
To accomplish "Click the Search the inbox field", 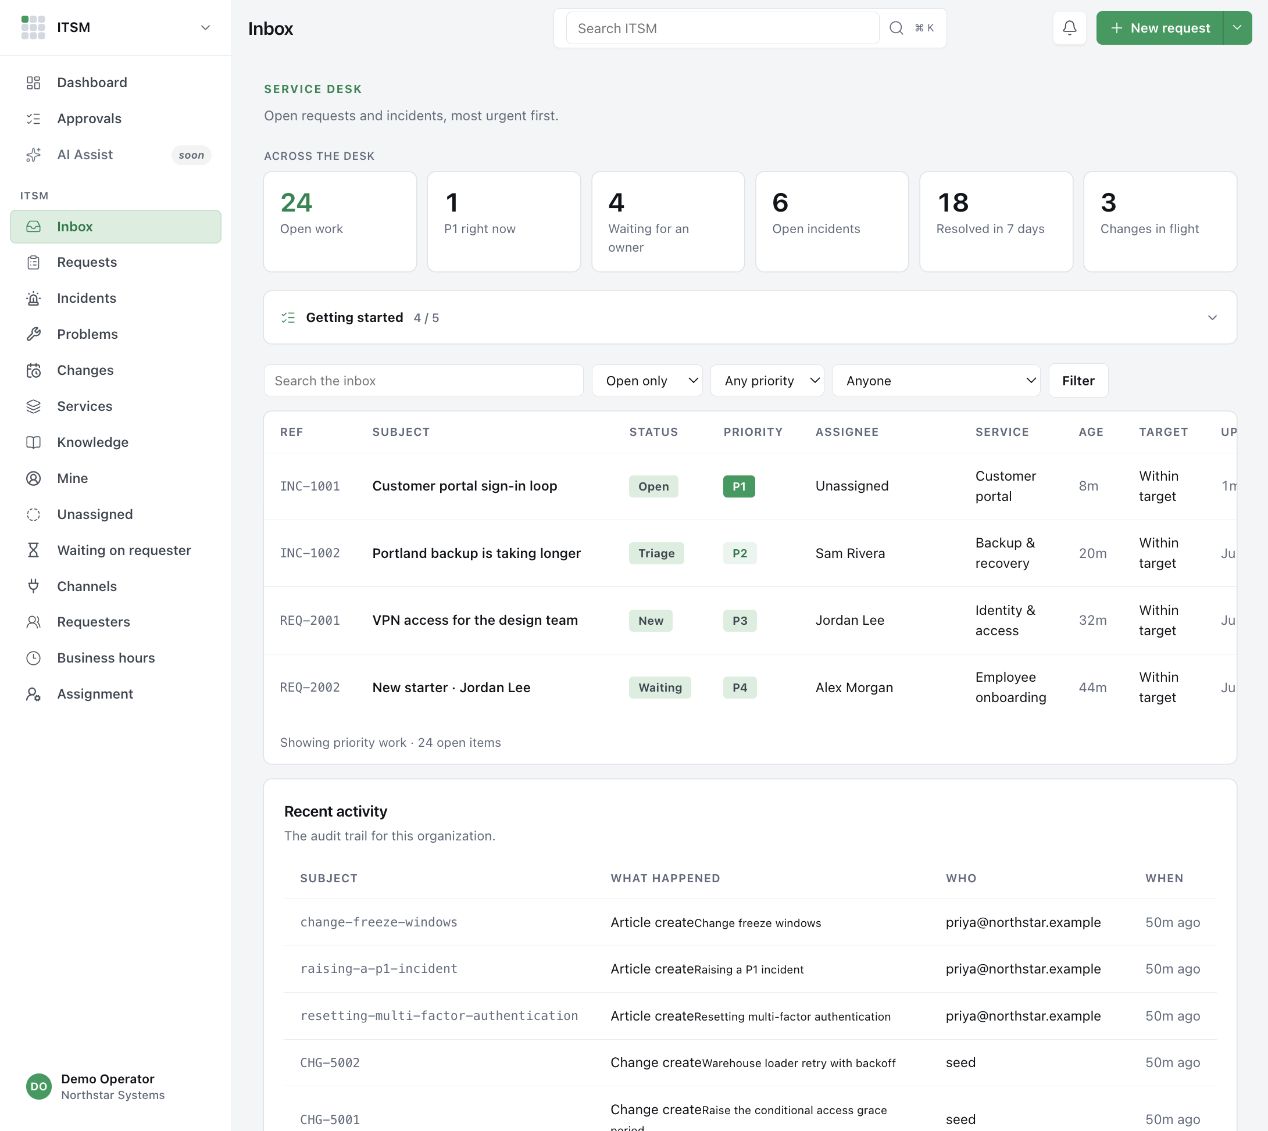I will pos(423,381).
